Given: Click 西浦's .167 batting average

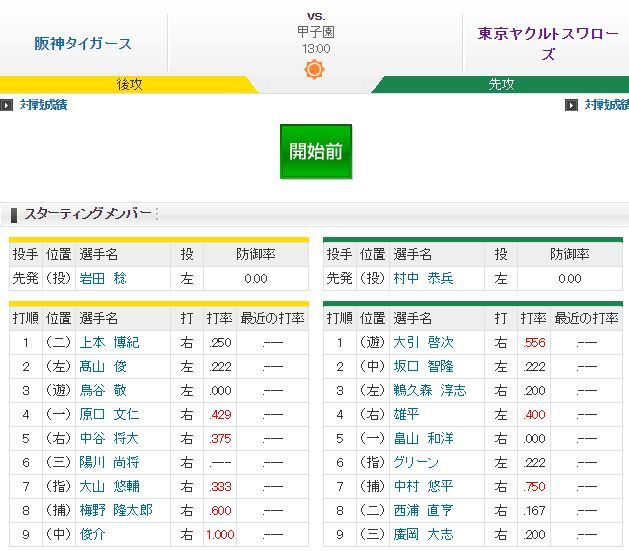Looking at the screenshot, I should [534, 510].
